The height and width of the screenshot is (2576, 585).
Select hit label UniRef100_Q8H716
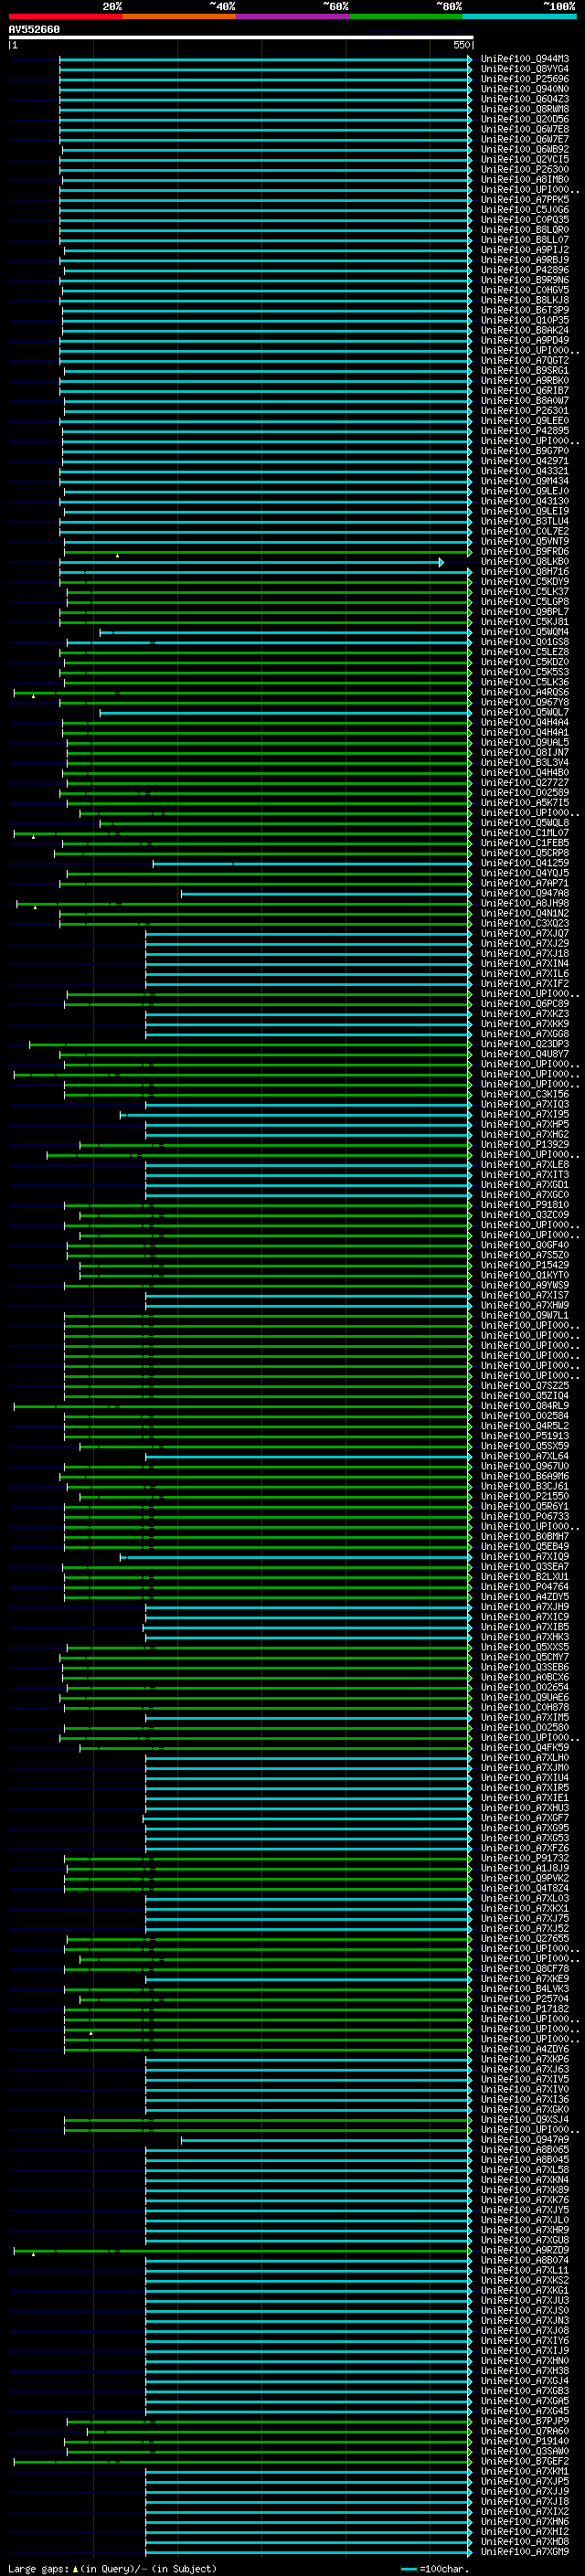[525, 572]
